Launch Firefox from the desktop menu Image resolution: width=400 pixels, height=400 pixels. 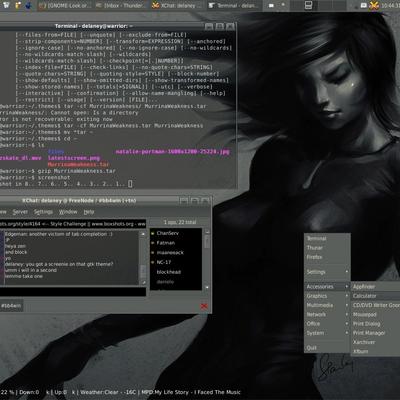coord(327,257)
